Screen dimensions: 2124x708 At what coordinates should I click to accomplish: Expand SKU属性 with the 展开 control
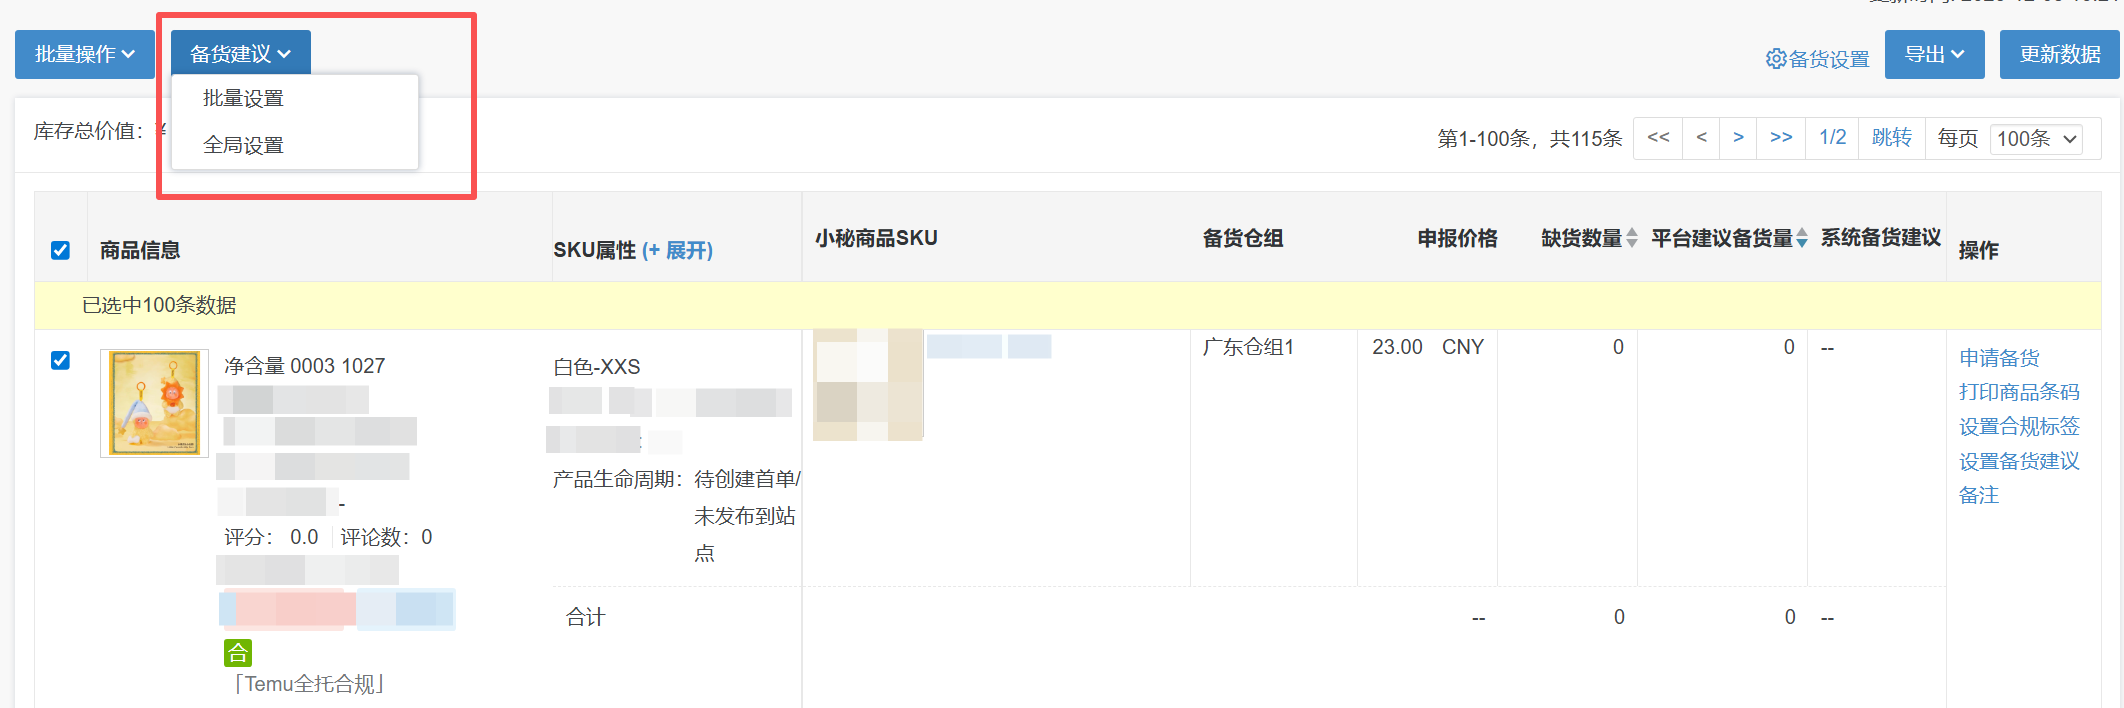click(x=679, y=250)
